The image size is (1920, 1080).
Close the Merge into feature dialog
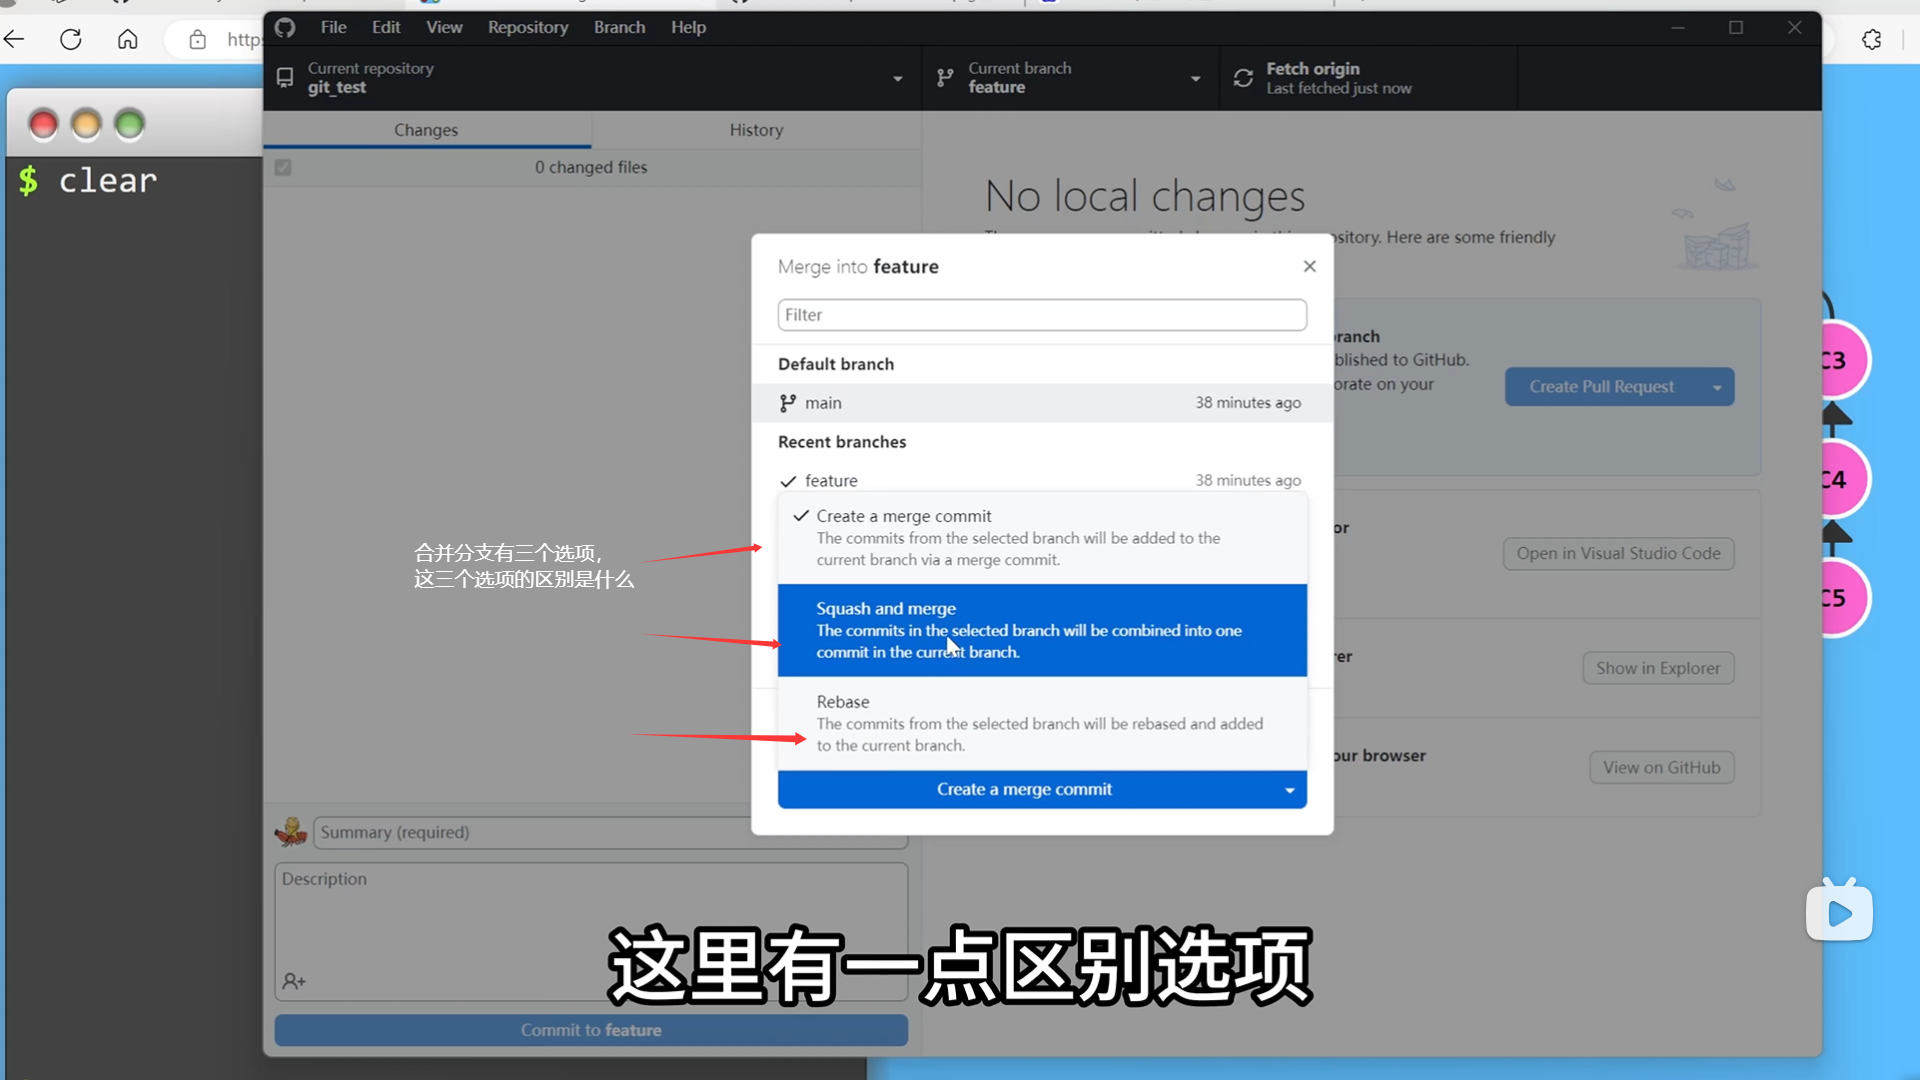click(1309, 266)
